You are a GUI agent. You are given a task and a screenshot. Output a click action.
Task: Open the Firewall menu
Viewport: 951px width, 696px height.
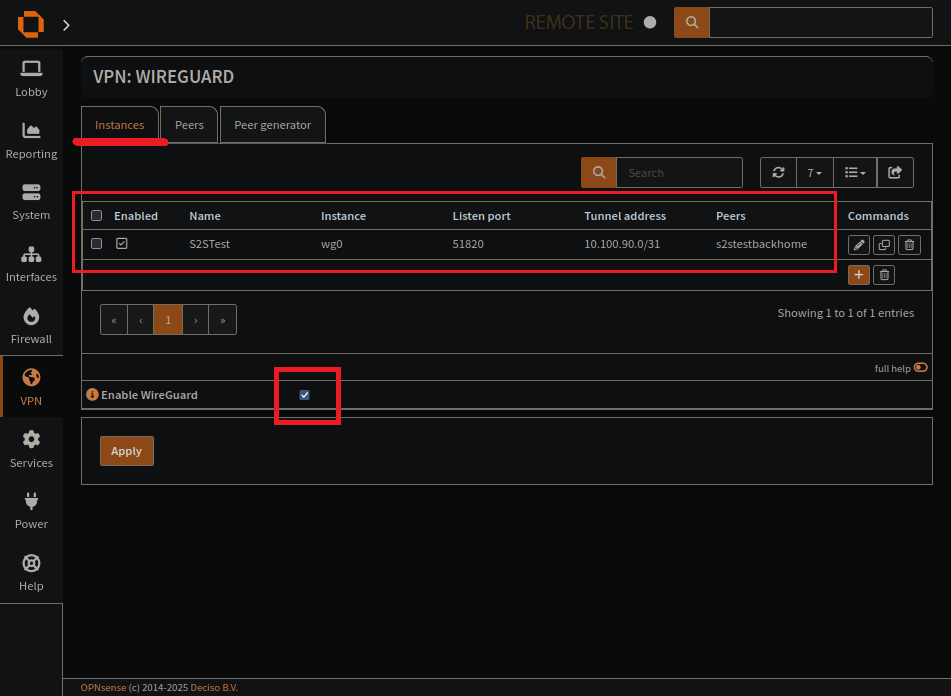[x=31, y=326]
